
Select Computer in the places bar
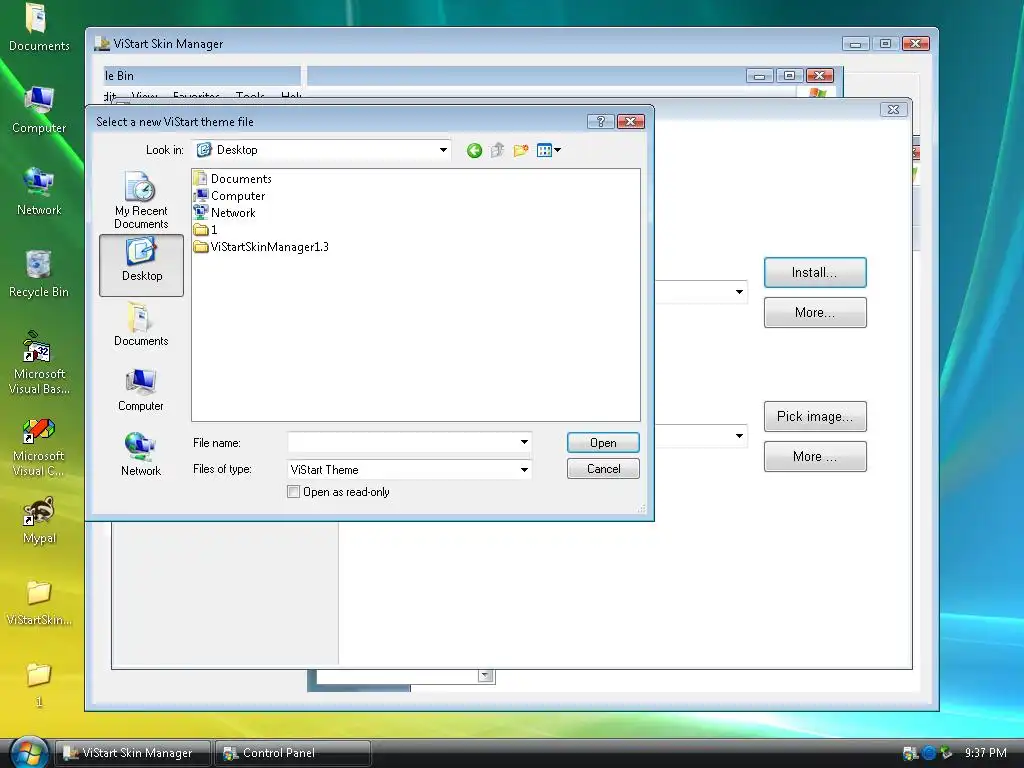[141, 389]
